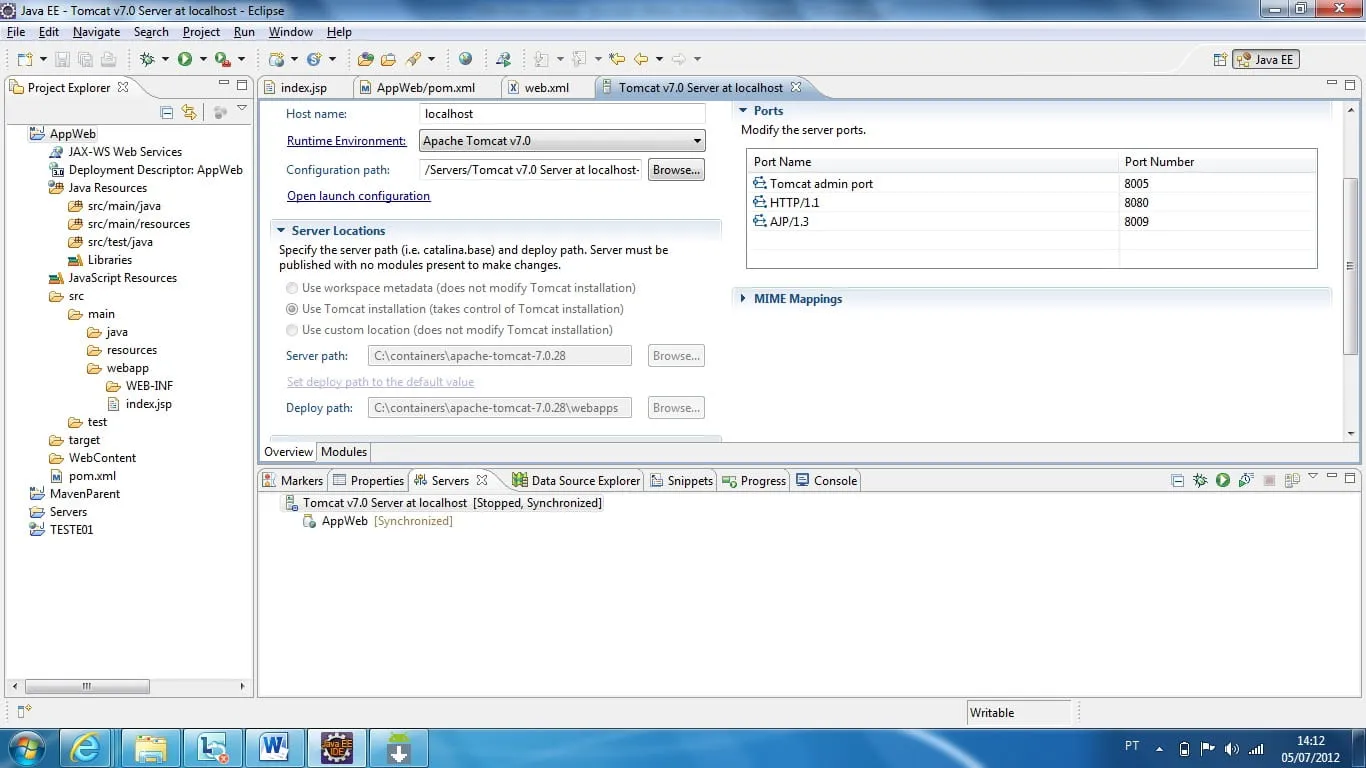Select pom.xml in Project Explorer
Screen dimensions: 1366x768
[92, 476]
